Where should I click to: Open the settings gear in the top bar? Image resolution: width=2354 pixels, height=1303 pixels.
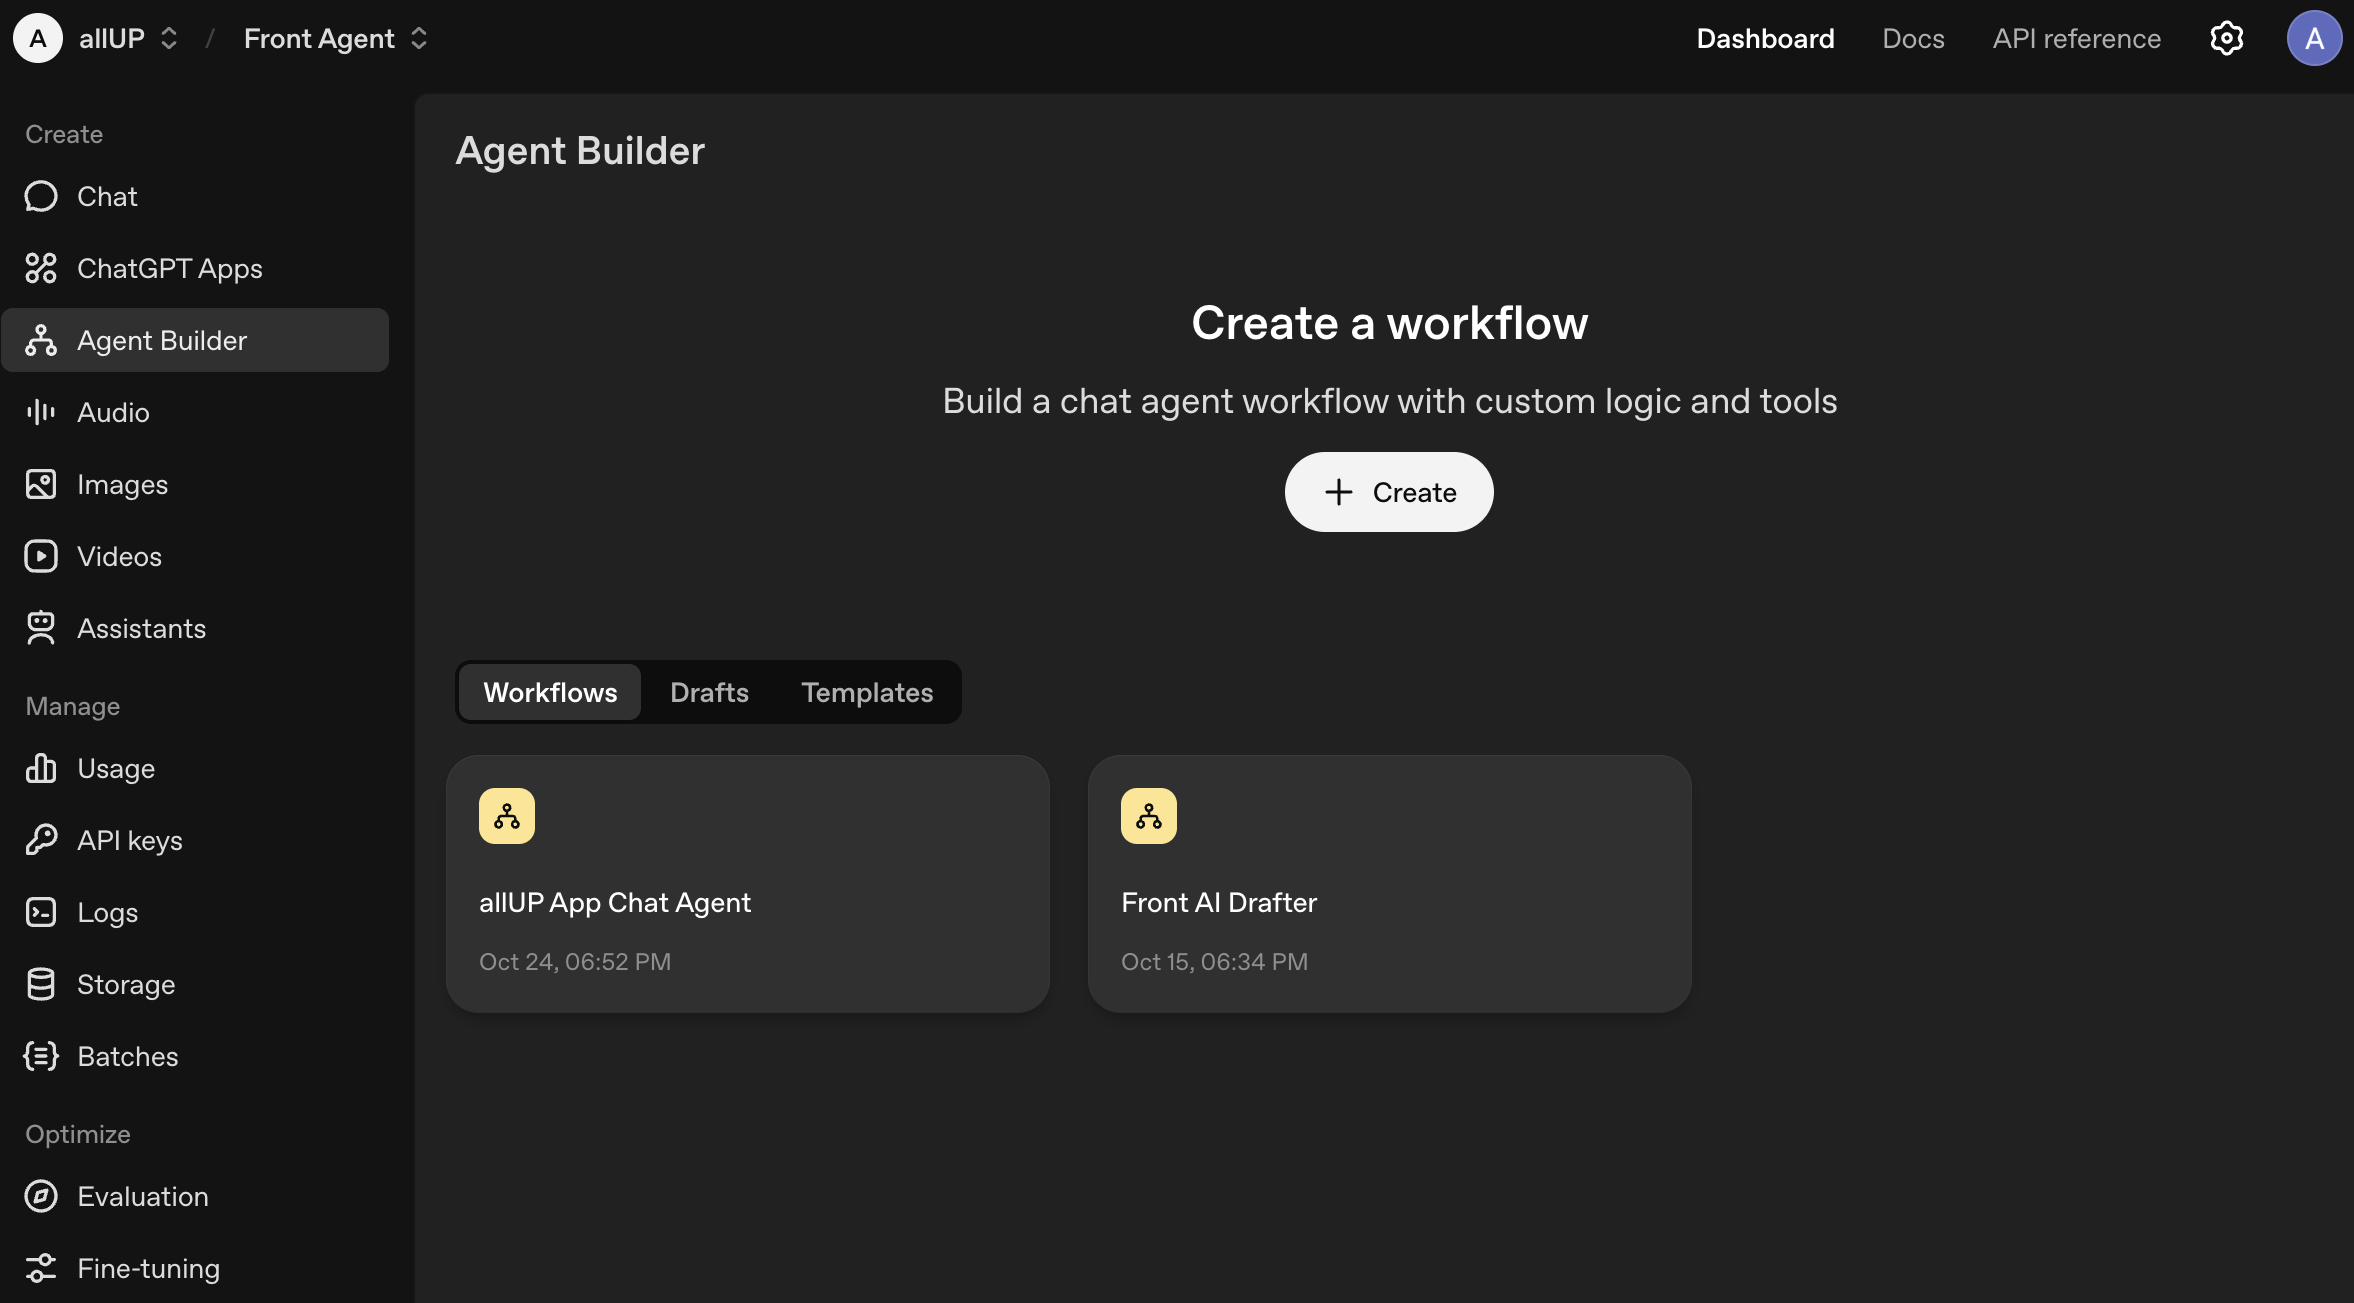[x=2226, y=38]
